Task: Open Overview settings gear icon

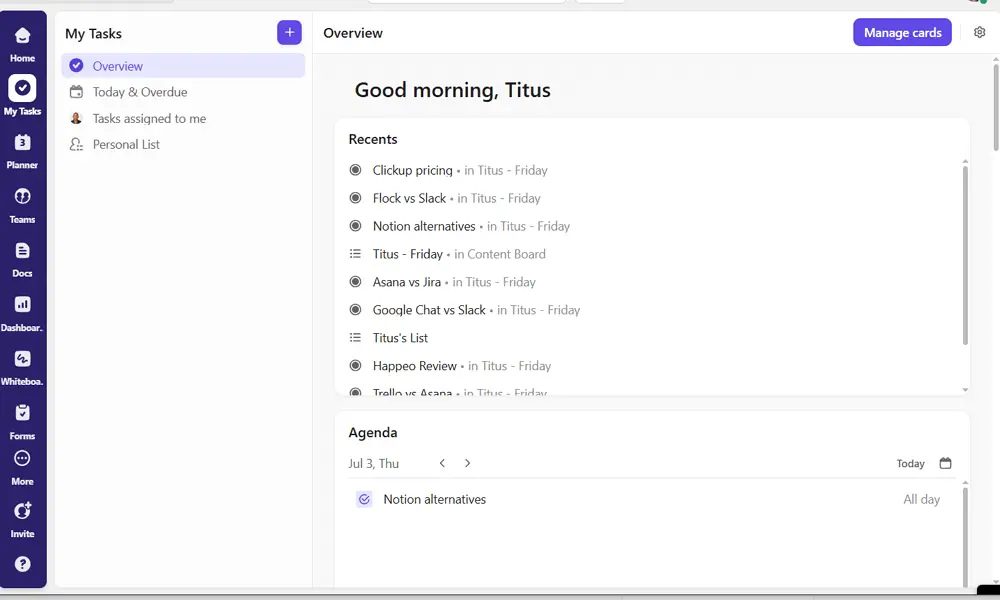Action: [980, 33]
